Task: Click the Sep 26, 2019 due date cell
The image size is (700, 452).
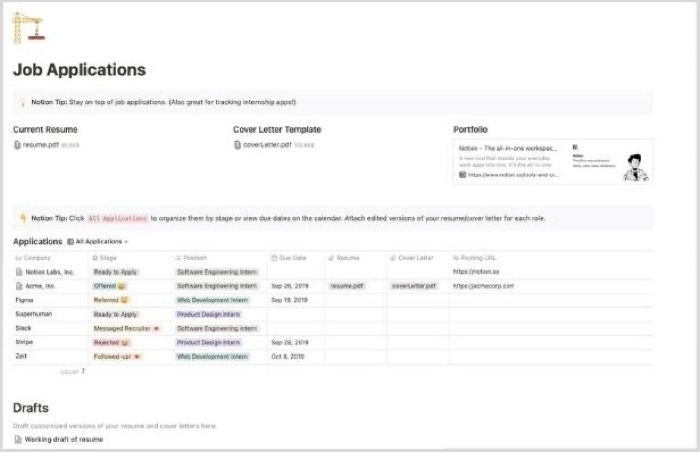Action: click(x=296, y=286)
